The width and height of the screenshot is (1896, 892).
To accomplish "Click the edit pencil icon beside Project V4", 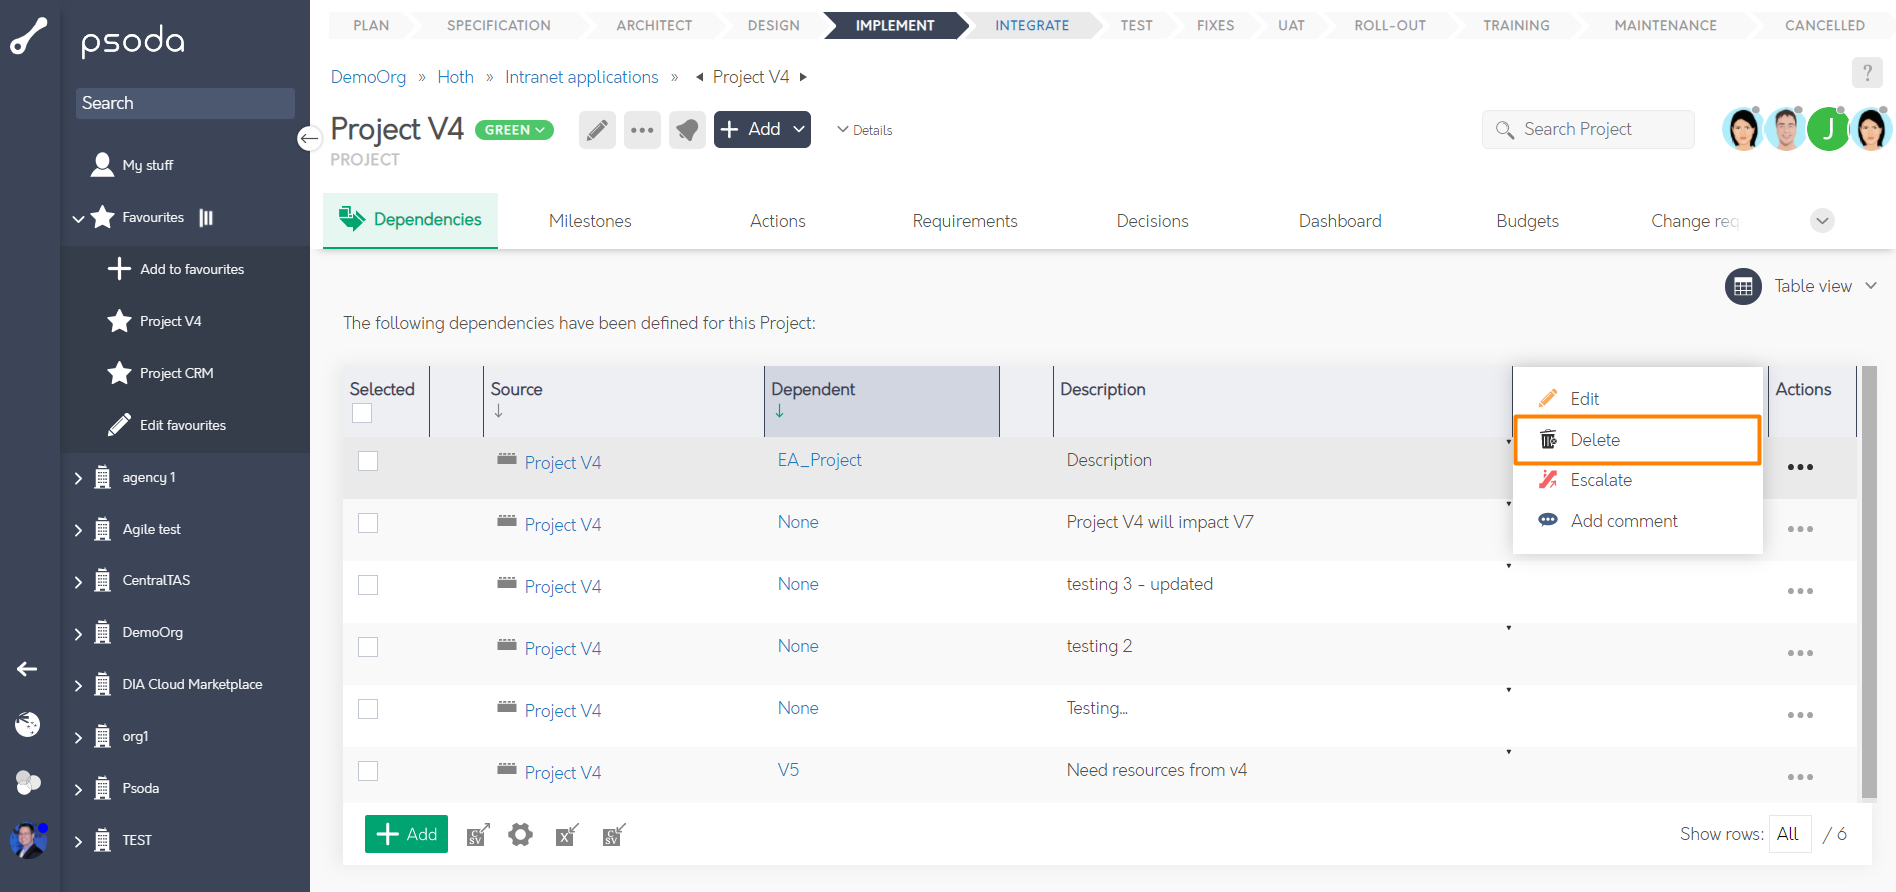I will pos(597,130).
